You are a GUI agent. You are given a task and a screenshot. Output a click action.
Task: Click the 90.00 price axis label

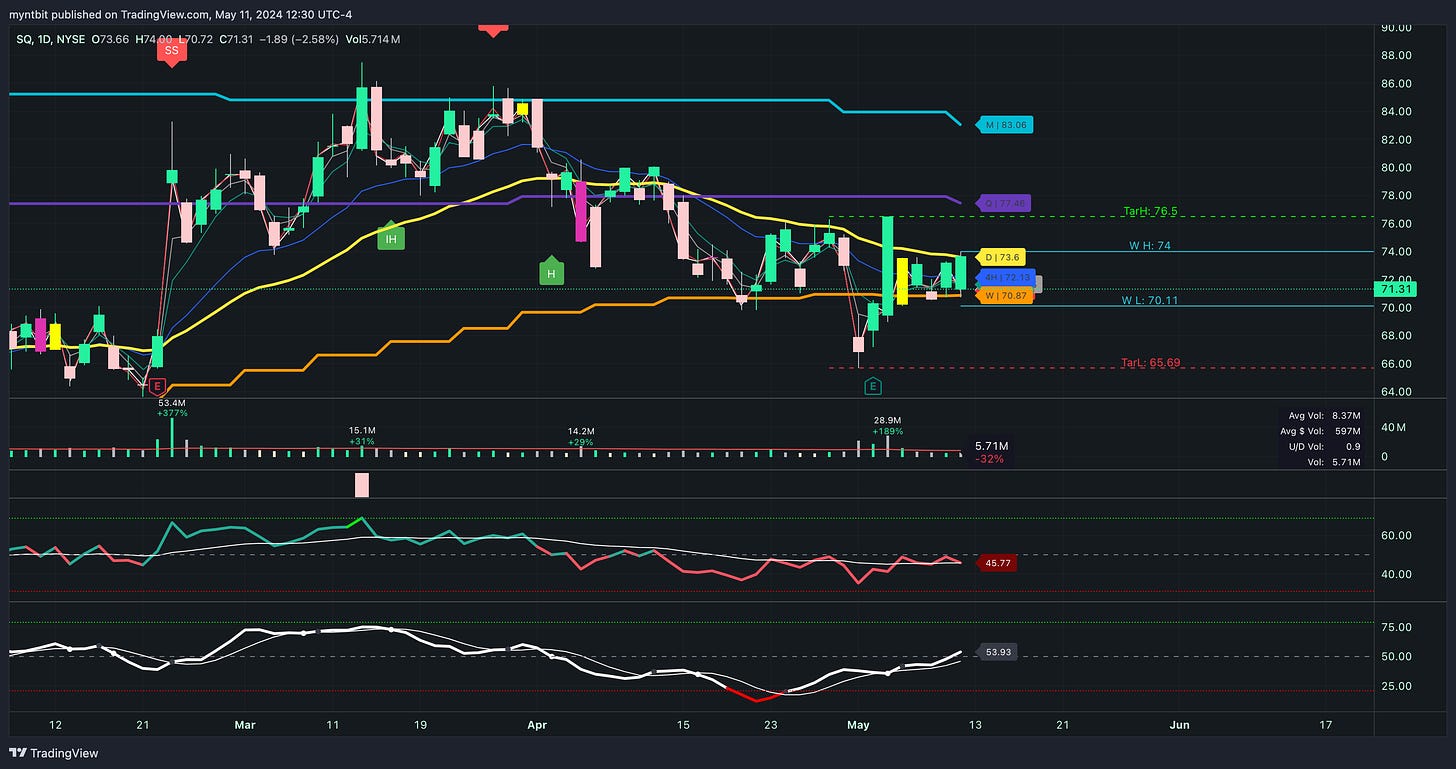(1396, 27)
